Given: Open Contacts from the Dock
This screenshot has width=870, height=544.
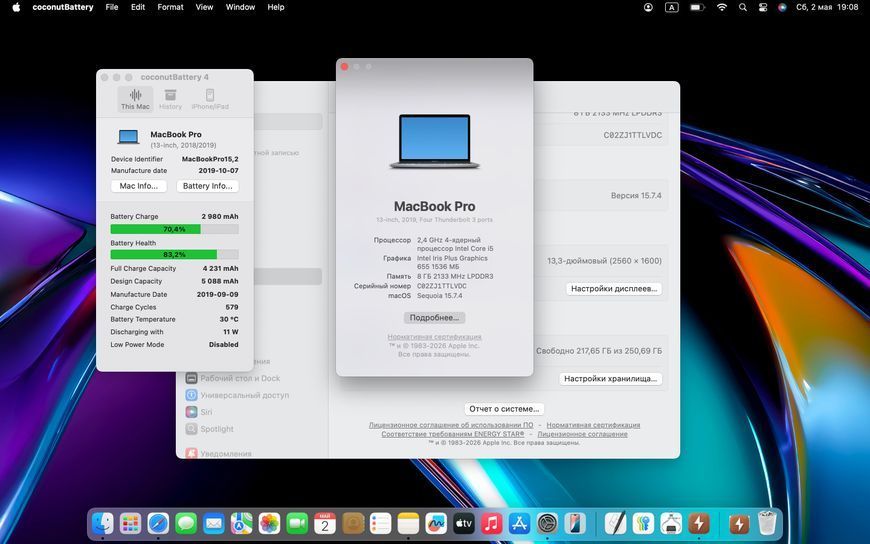Looking at the screenshot, I should pos(353,523).
